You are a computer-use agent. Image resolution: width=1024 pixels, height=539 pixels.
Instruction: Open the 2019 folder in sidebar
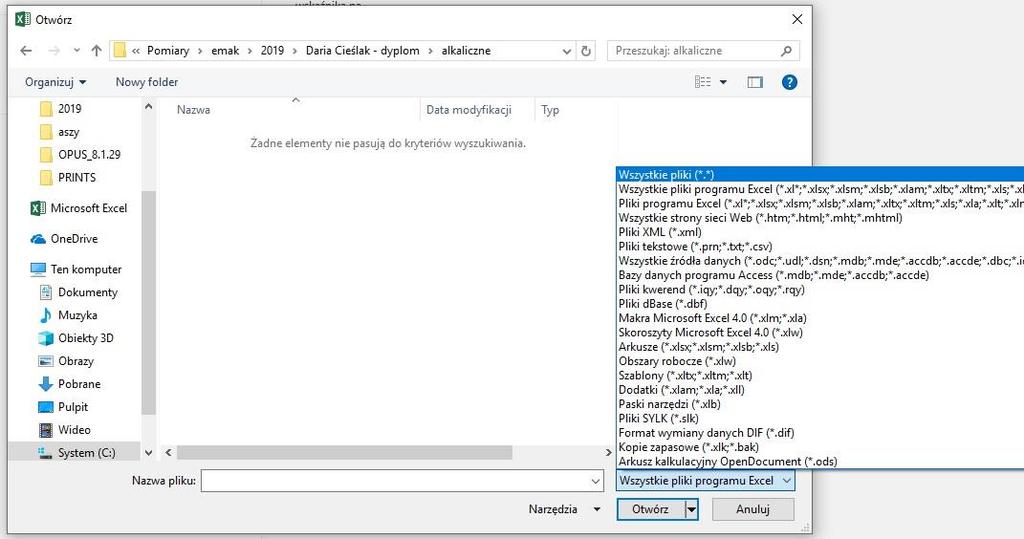pyautogui.click(x=61, y=108)
